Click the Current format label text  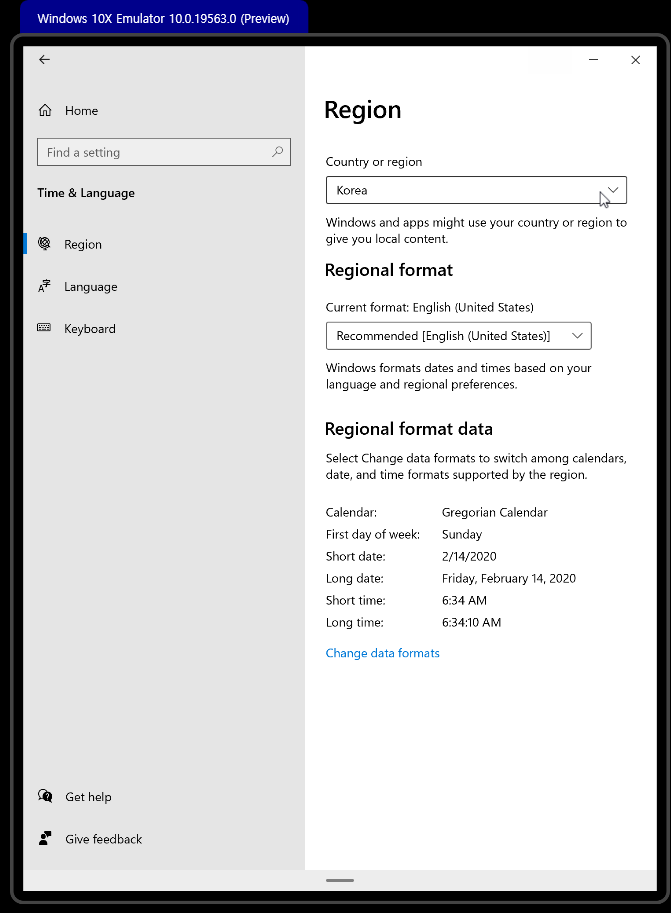click(430, 307)
